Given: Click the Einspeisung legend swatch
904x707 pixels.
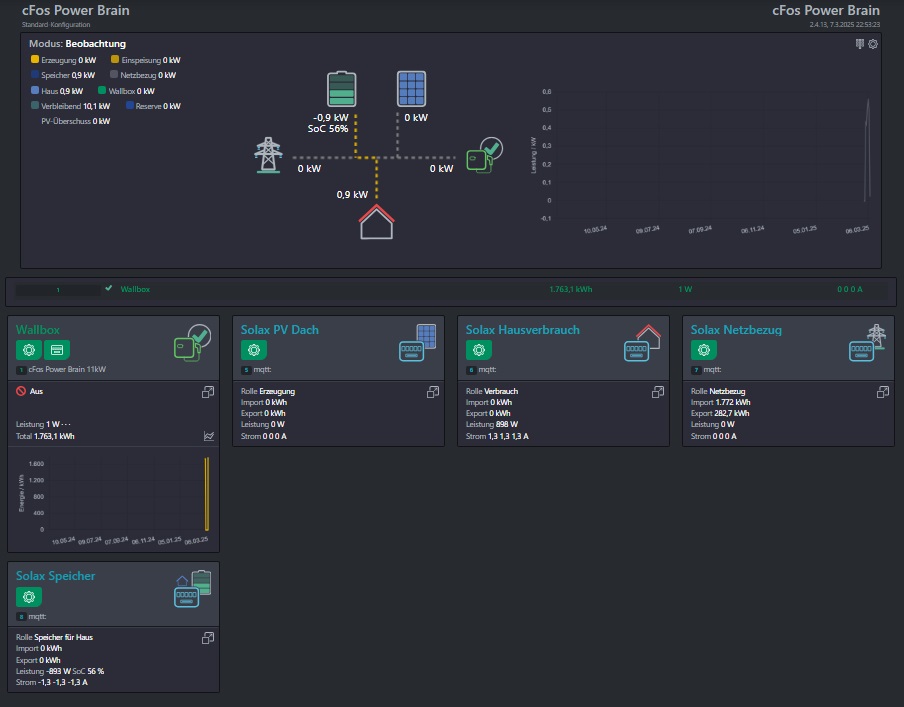Looking at the screenshot, I should coord(115,59).
